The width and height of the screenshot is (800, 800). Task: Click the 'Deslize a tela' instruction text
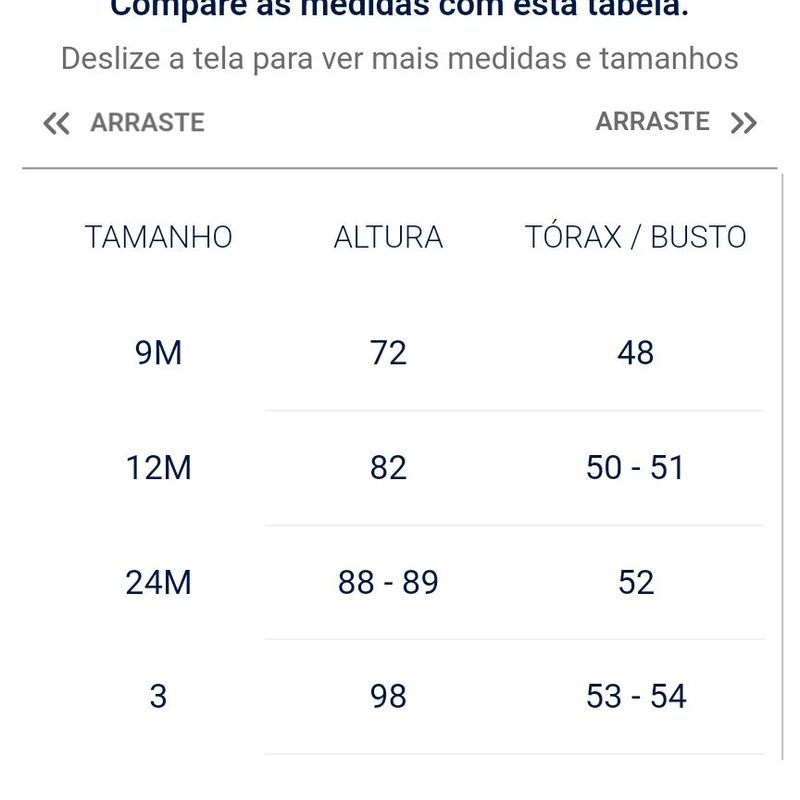tap(399, 58)
